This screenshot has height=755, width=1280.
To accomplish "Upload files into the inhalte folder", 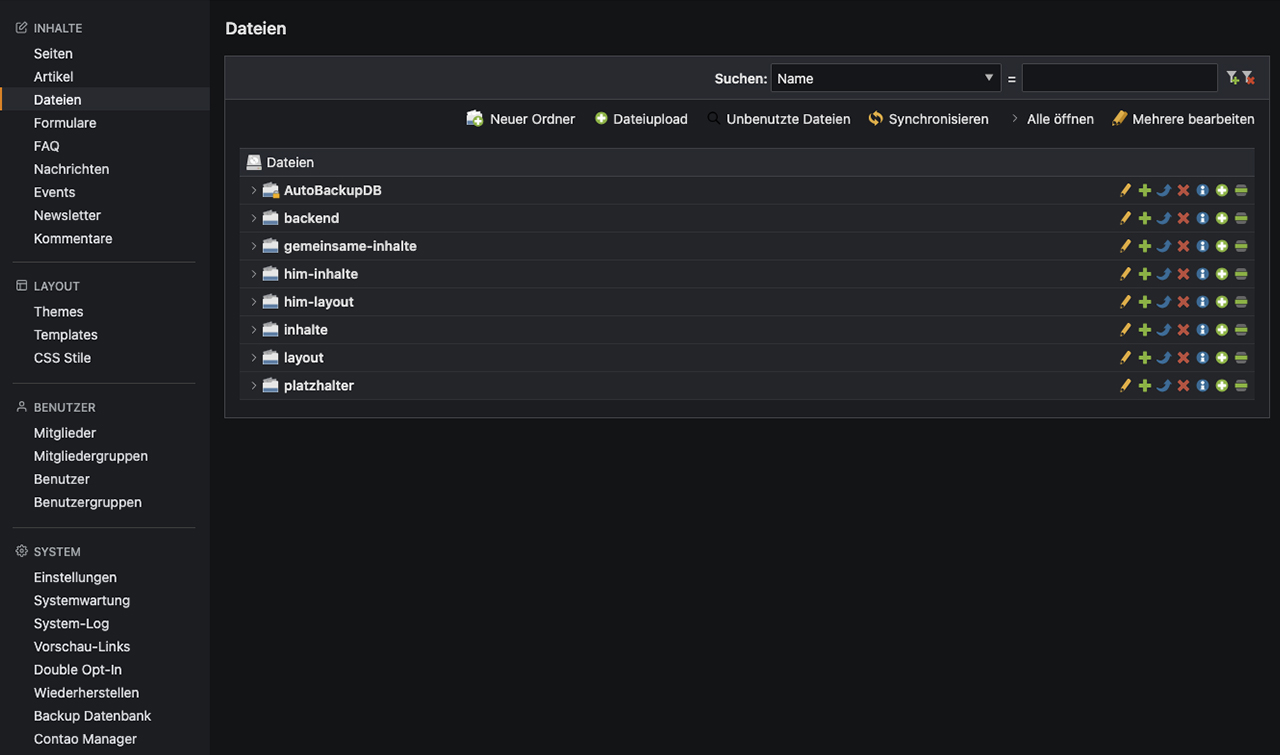I will [x=1221, y=330].
